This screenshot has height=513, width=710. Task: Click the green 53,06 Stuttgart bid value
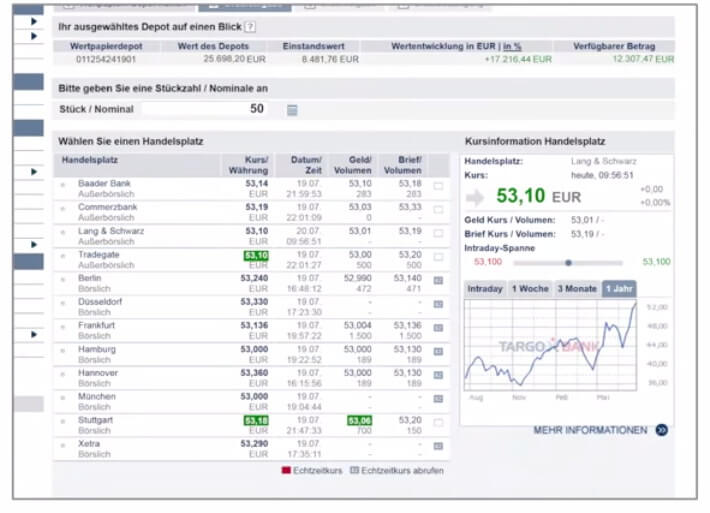coord(360,421)
